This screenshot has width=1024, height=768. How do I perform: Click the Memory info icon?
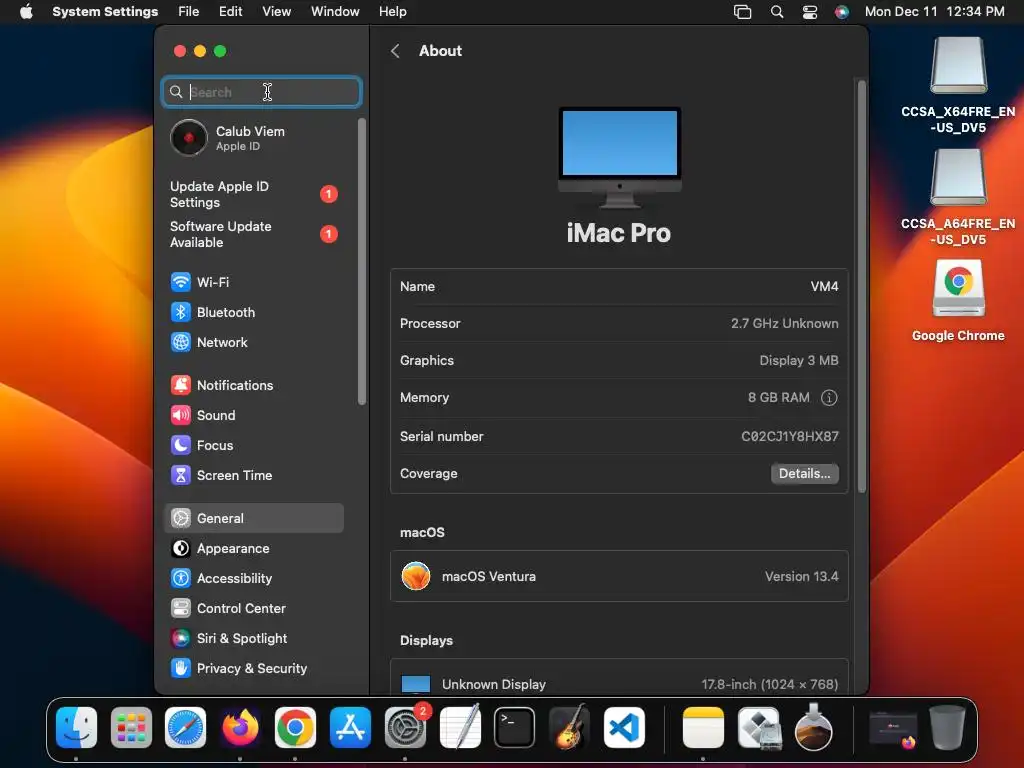pos(829,398)
